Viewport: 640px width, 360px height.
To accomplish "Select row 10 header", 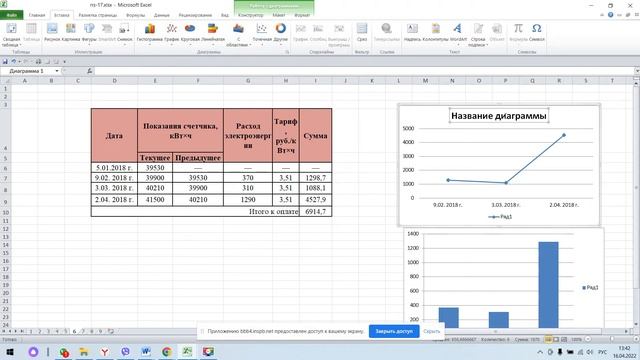I will coord(6,212).
